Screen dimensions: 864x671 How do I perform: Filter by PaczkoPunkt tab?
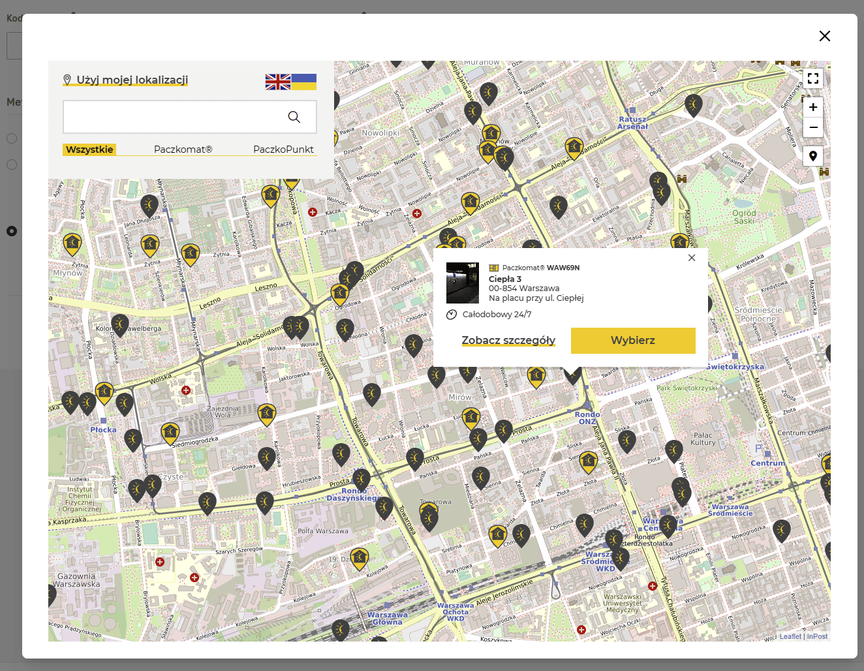[283, 149]
